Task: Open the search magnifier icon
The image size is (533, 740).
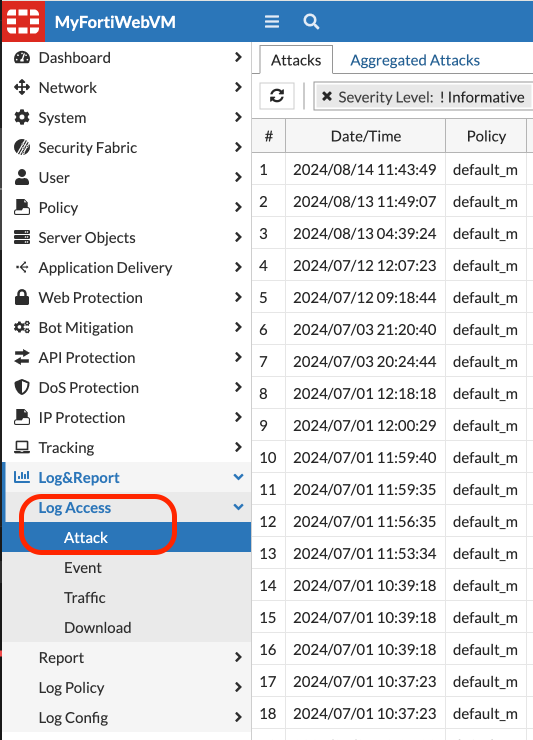Action: click(x=311, y=21)
